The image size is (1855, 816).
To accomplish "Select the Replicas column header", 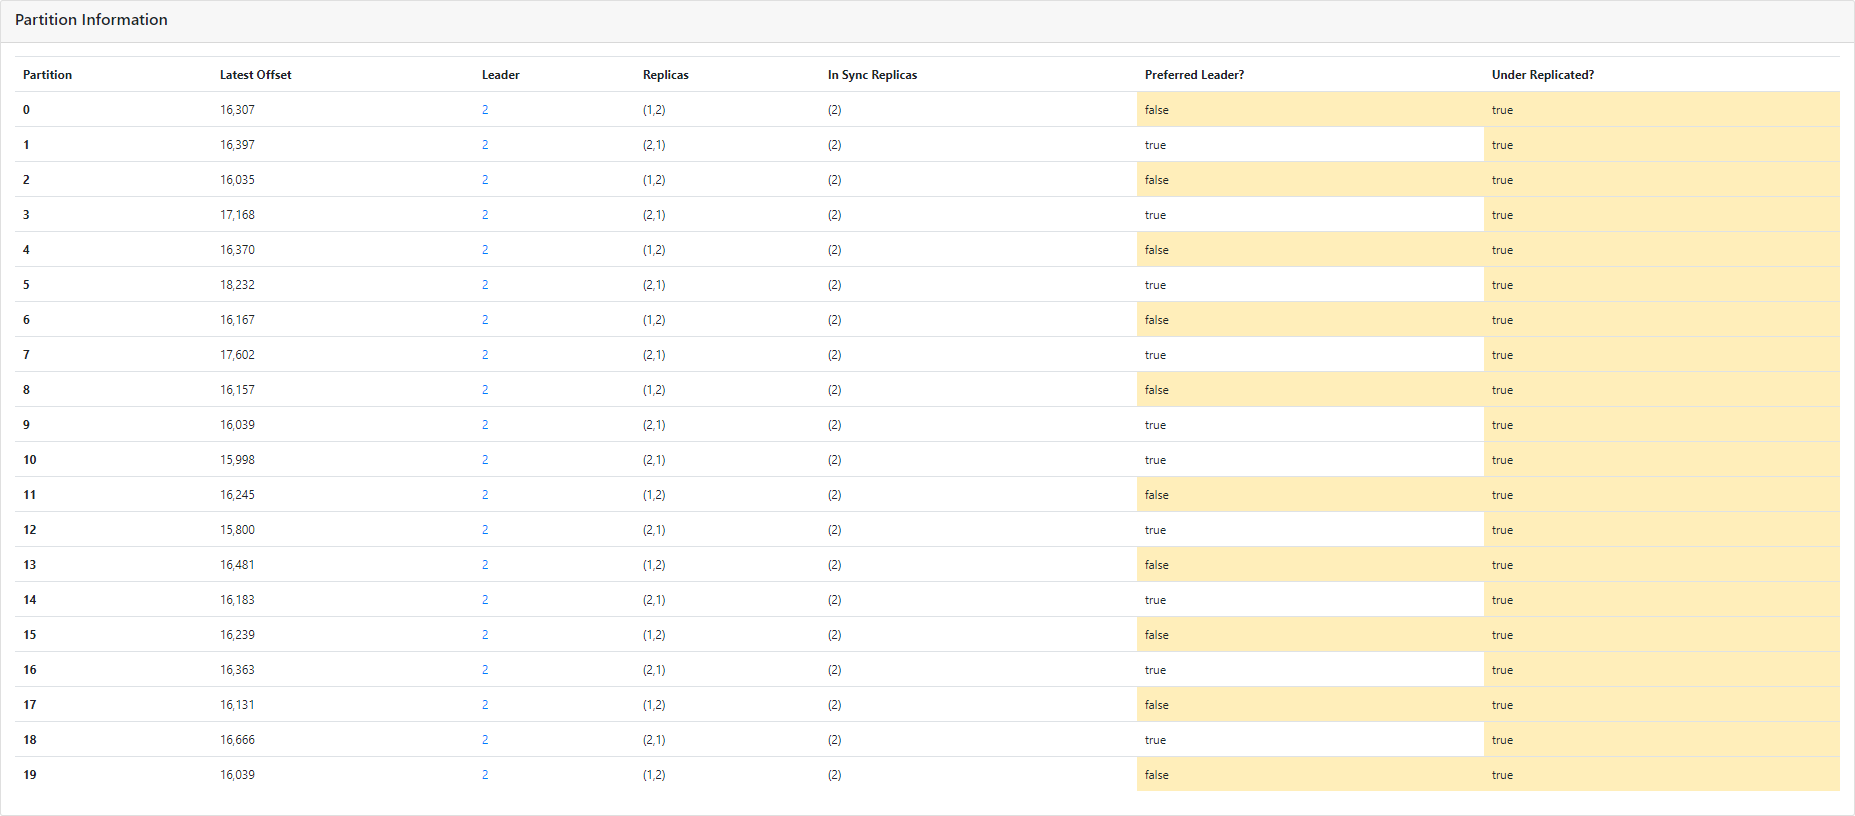I will (x=665, y=75).
